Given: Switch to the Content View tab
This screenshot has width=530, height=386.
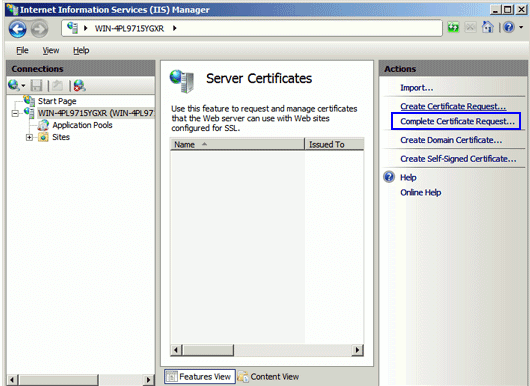Looking at the screenshot, I should pyautogui.click(x=268, y=377).
